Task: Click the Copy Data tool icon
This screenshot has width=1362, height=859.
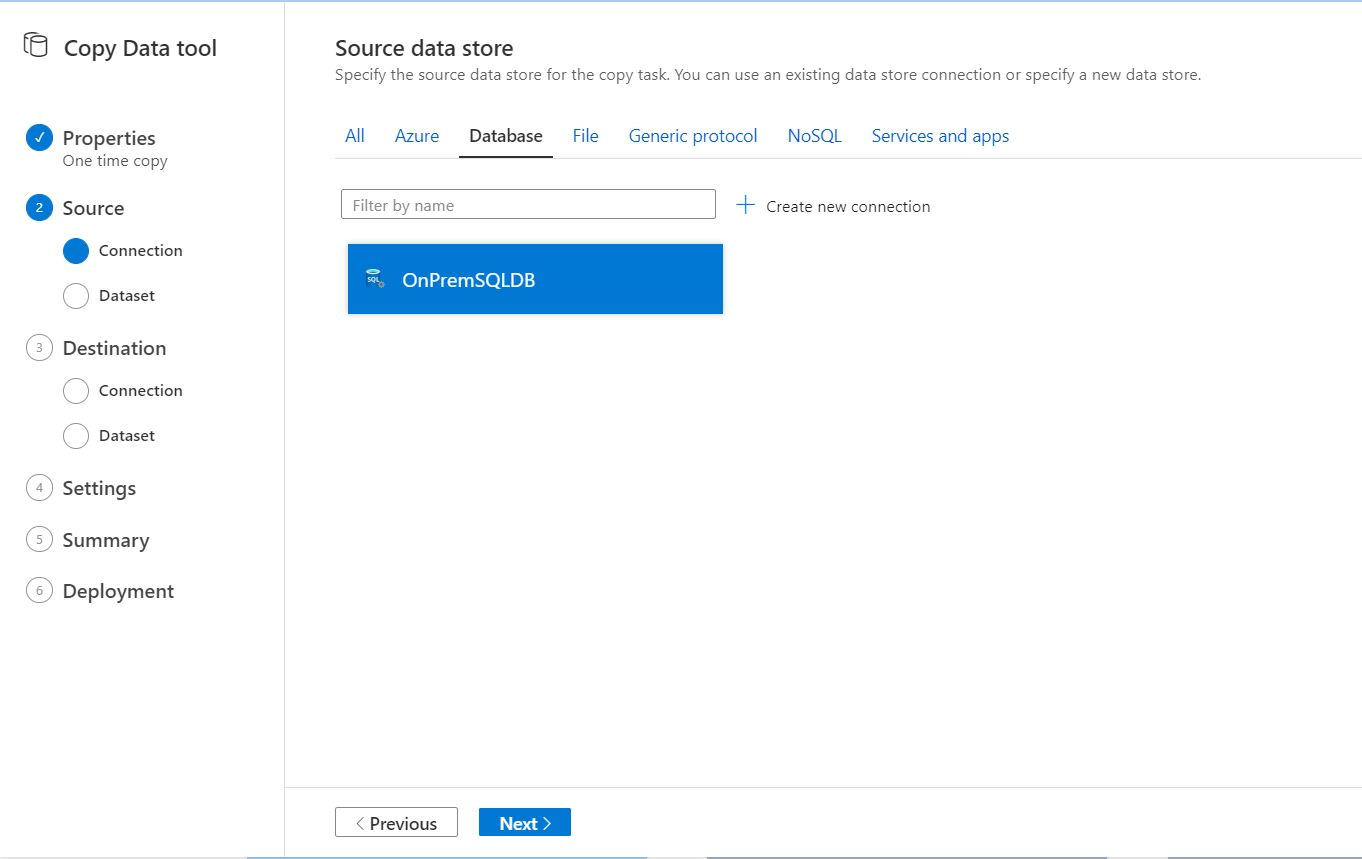Action: [x=36, y=44]
